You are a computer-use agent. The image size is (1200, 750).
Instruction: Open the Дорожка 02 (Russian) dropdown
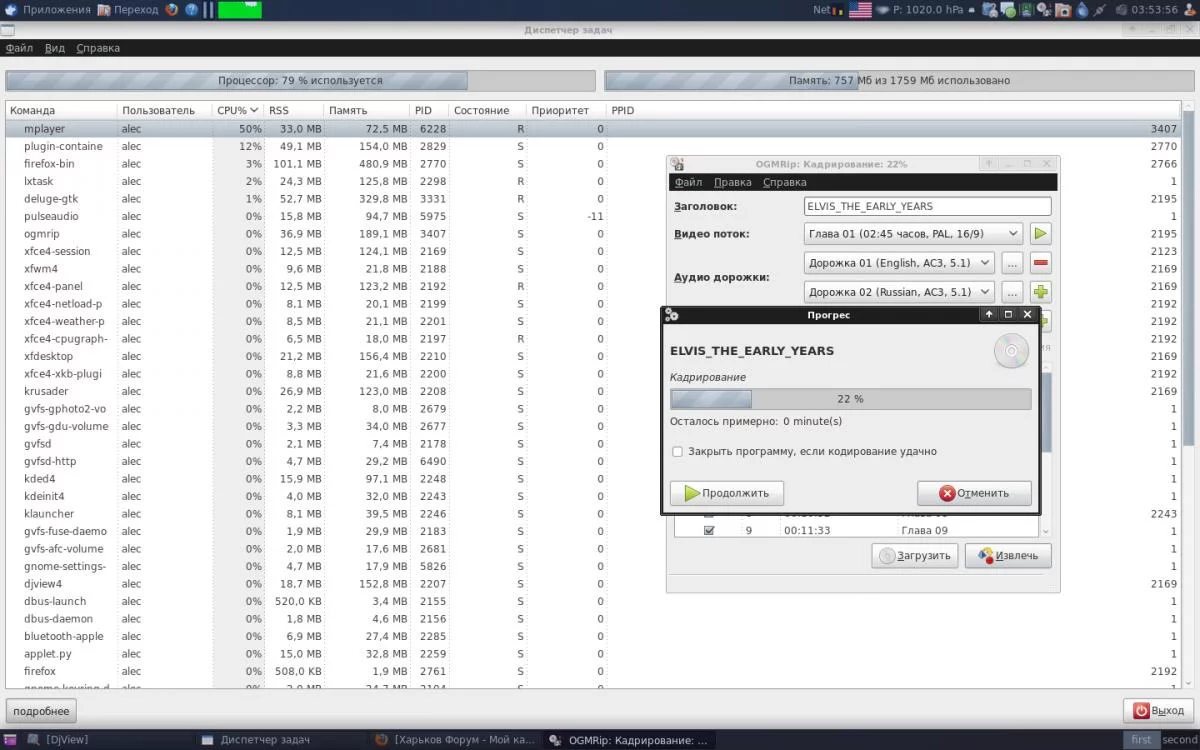click(899, 292)
